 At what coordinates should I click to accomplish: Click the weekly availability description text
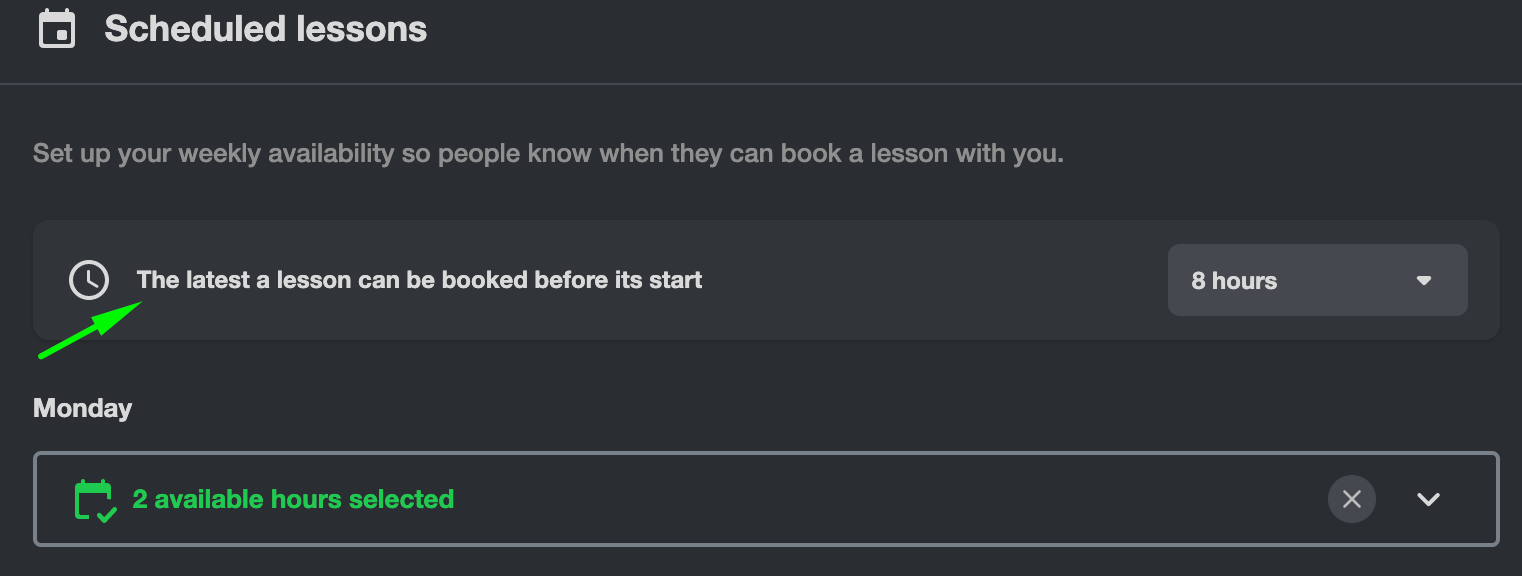click(547, 154)
